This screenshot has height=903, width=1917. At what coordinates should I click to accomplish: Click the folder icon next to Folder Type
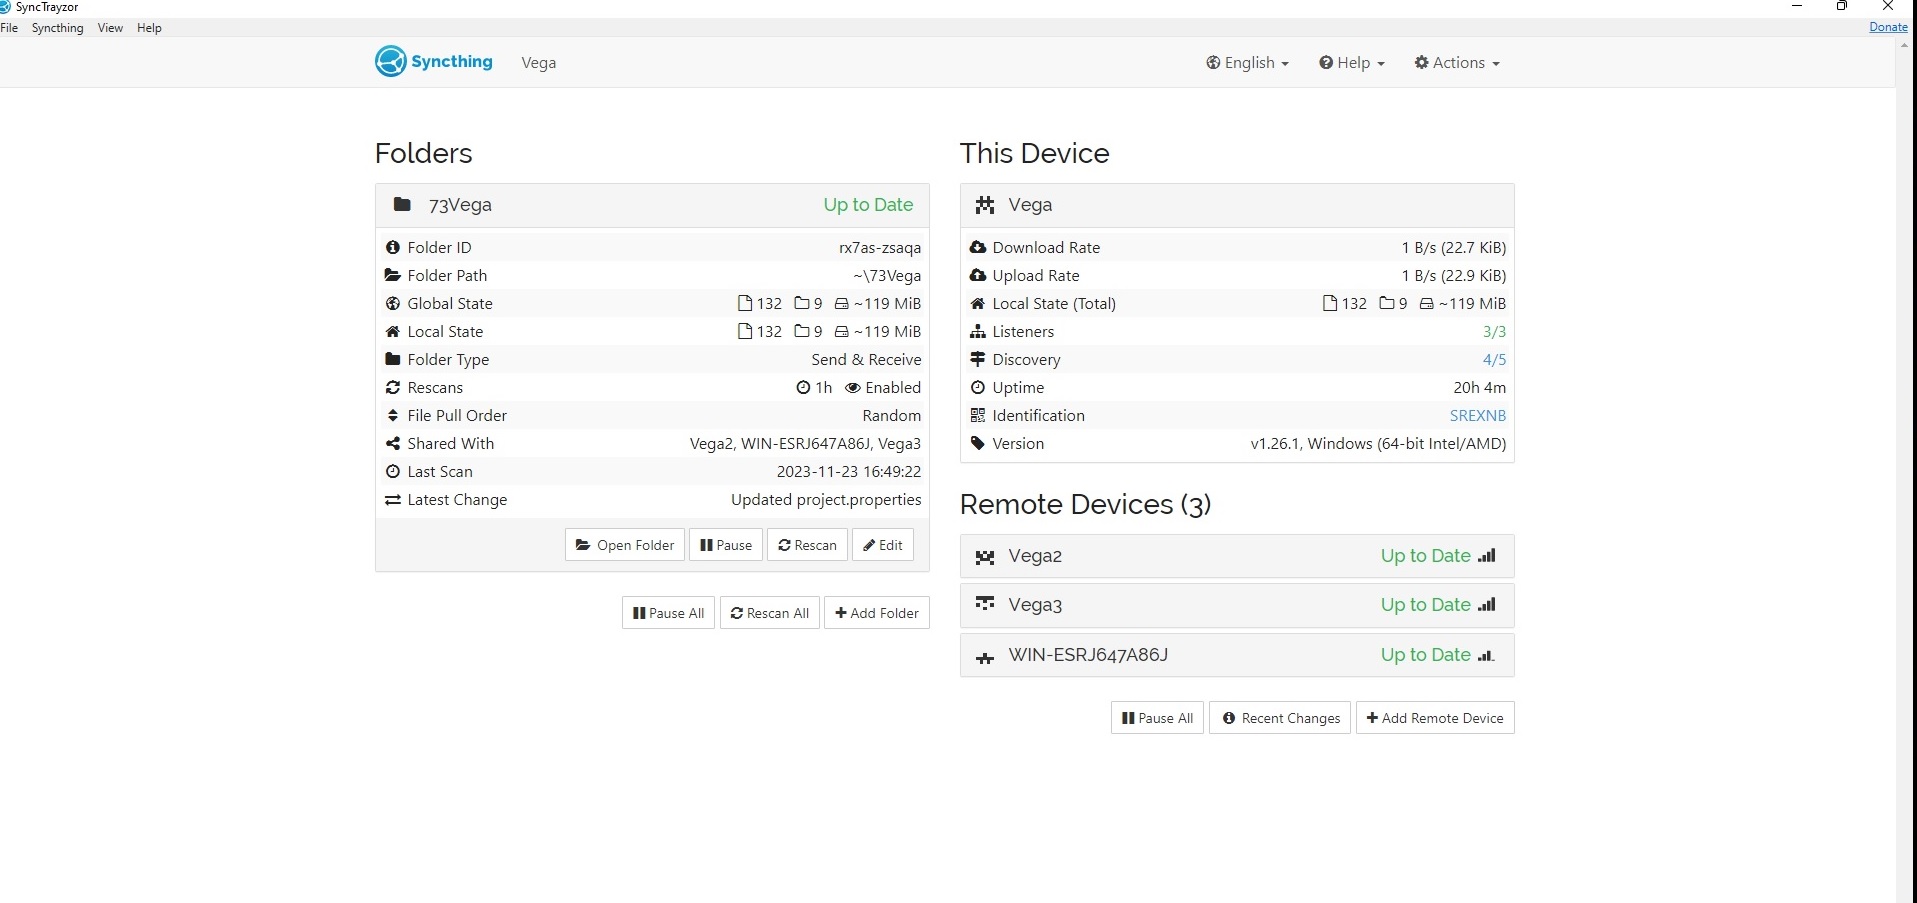pyautogui.click(x=393, y=359)
